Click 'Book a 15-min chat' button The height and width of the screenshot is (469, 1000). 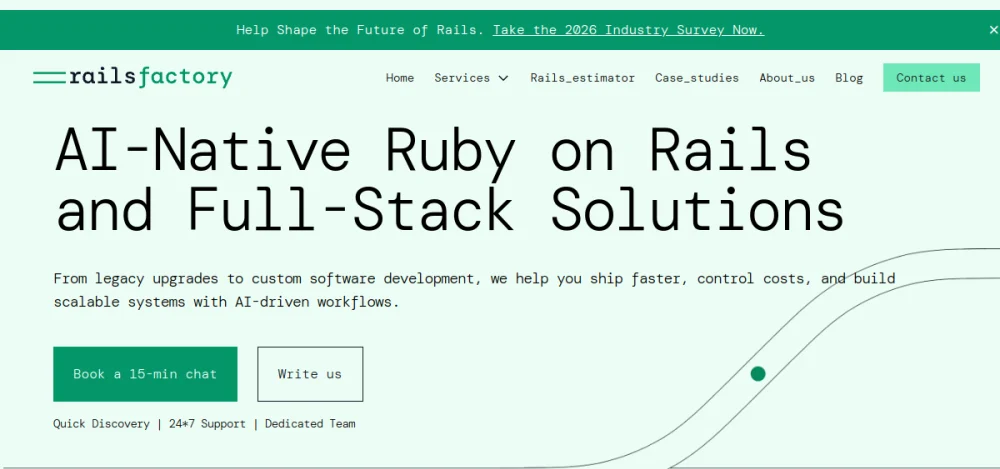(145, 374)
